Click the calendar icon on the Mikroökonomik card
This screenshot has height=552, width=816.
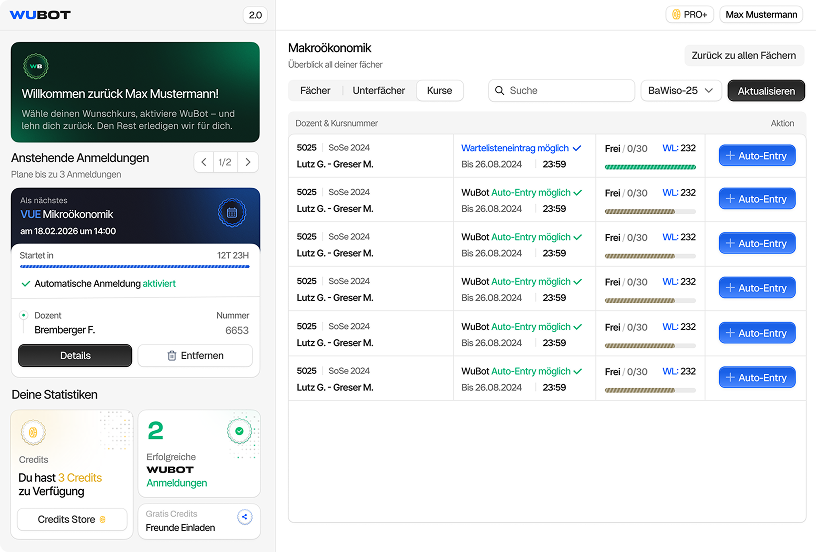232,213
